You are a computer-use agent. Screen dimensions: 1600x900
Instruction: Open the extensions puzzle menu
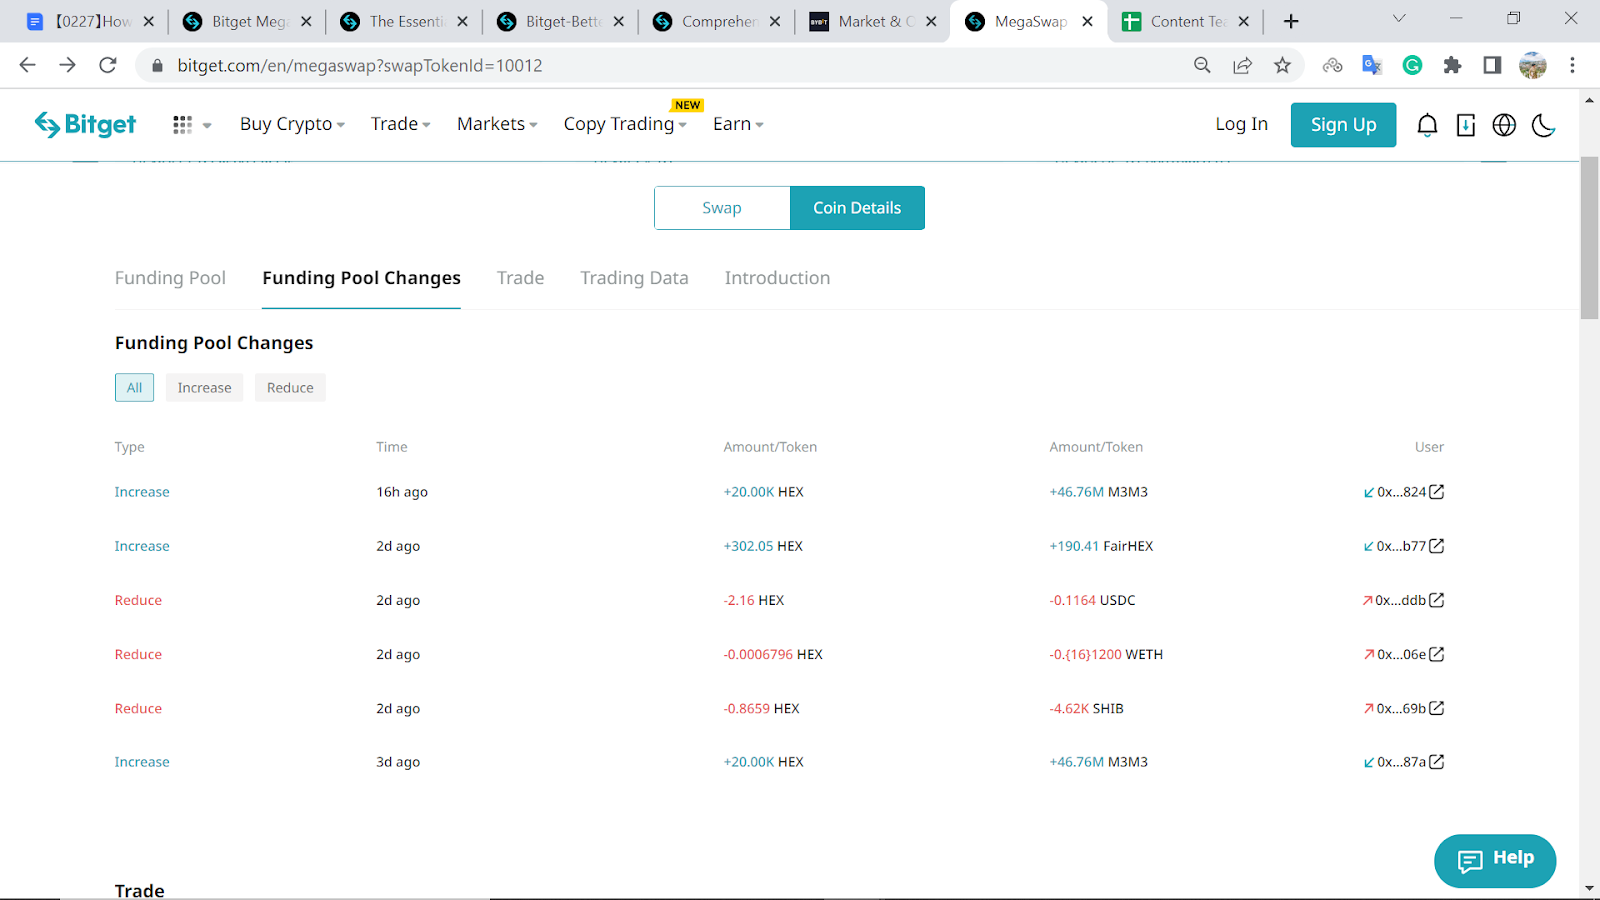1452,65
